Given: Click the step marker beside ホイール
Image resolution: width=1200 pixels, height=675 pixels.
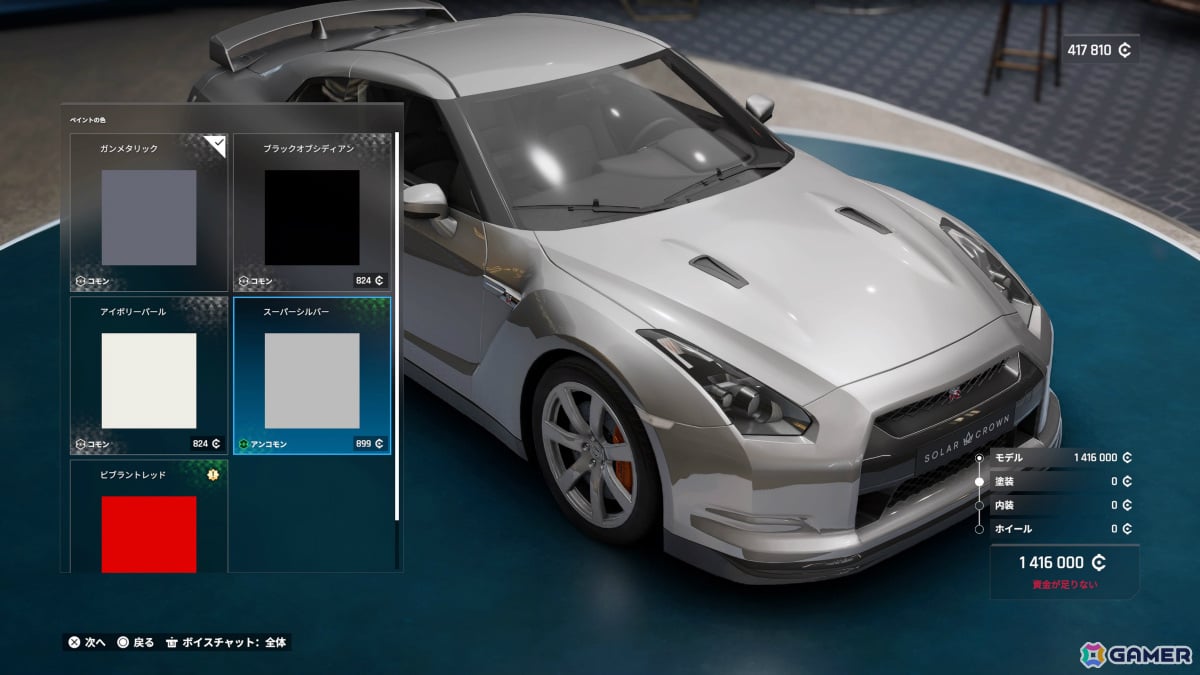Looking at the screenshot, I should (979, 529).
